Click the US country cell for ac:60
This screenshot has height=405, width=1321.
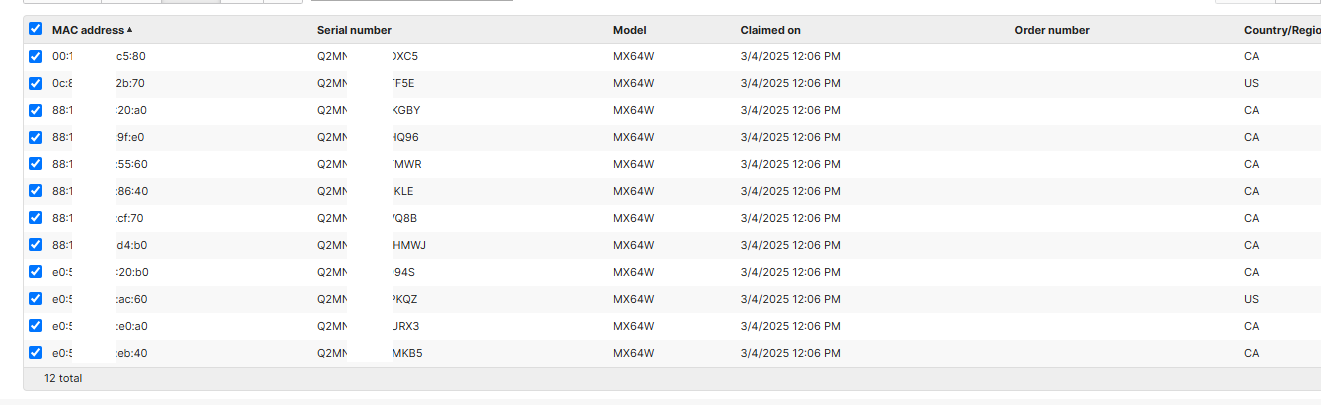pos(1251,300)
